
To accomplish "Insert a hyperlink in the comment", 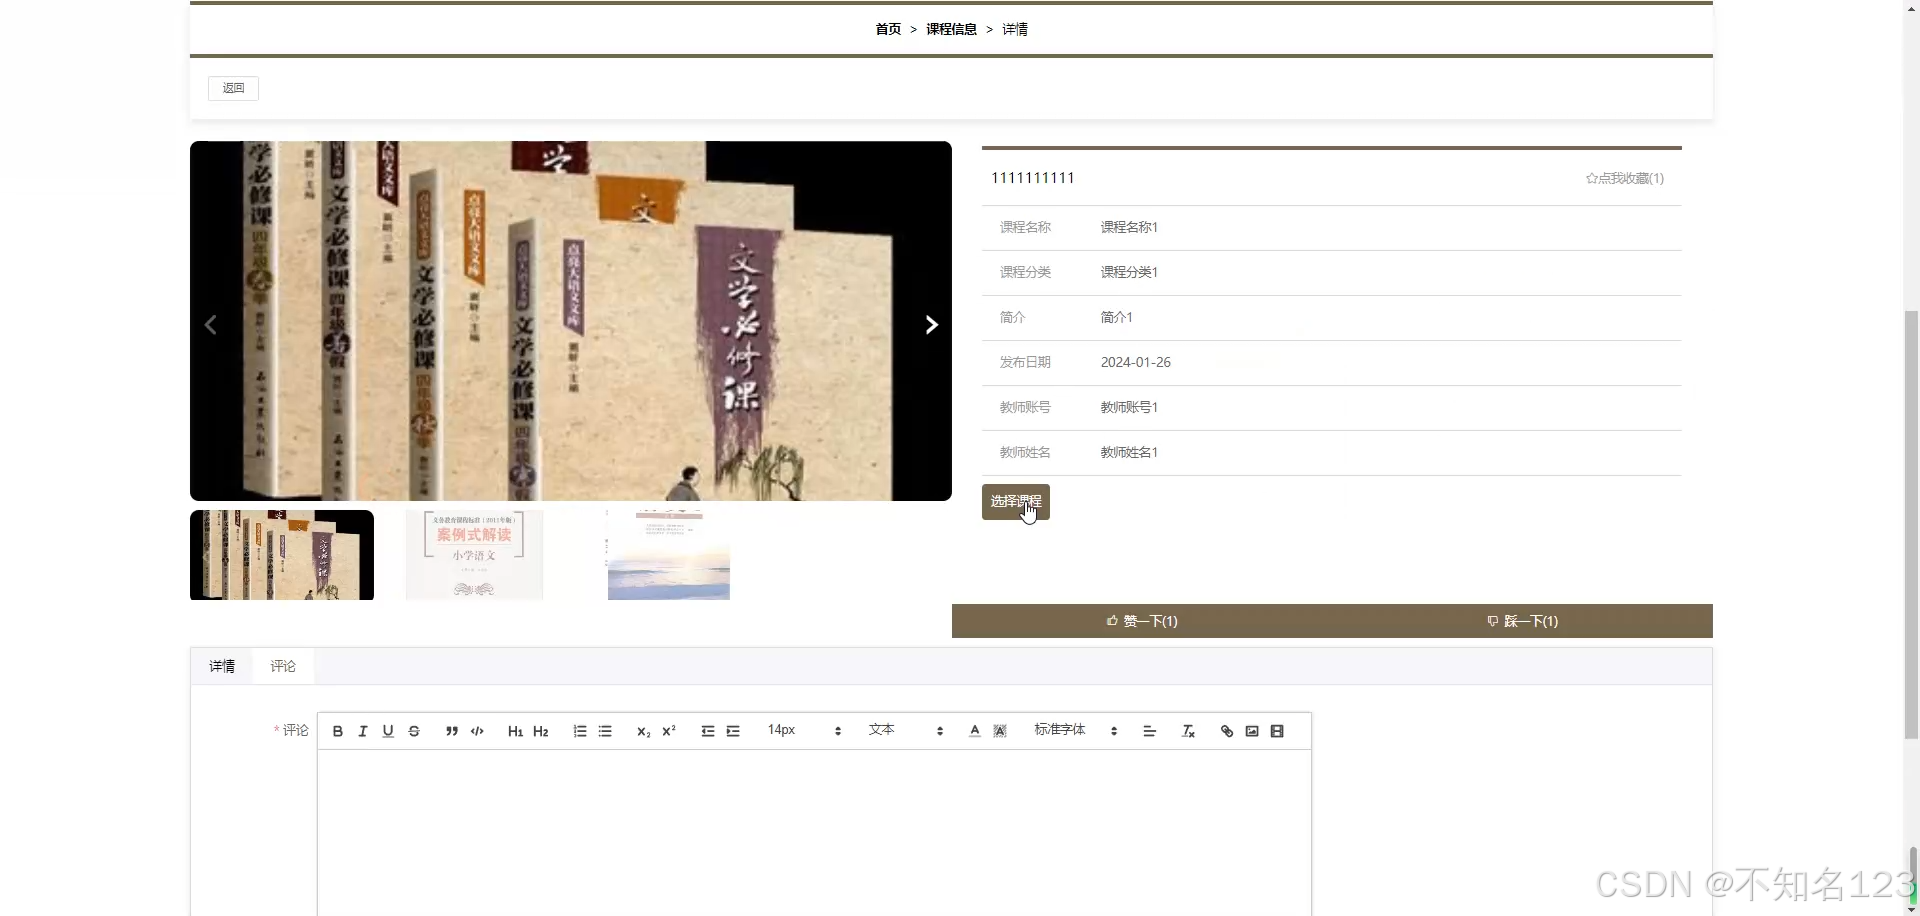I will (x=1227, y=731).
